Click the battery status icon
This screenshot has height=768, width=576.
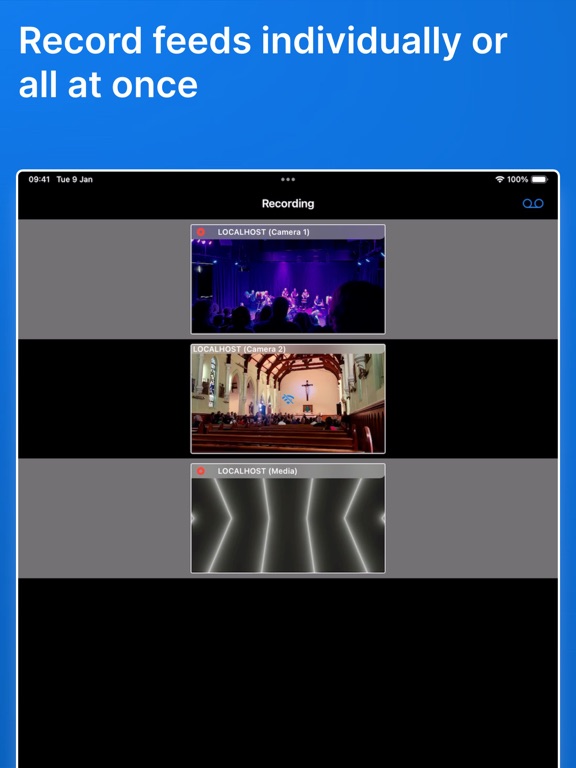coord(540,179)
